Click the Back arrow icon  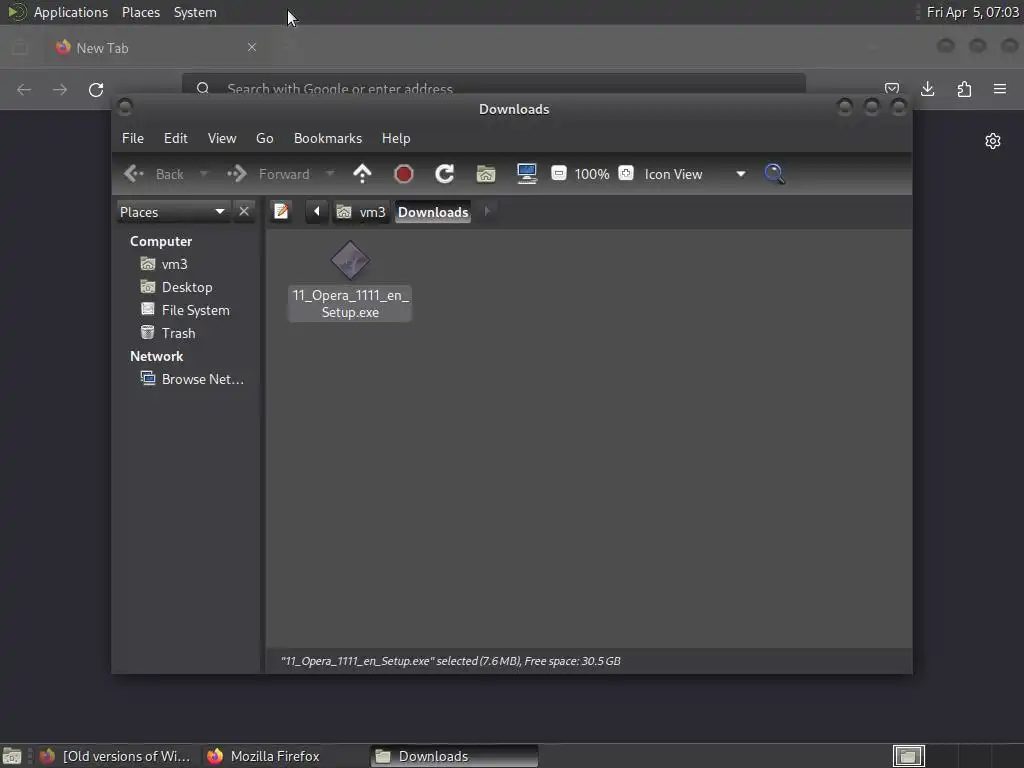(135, 174)
